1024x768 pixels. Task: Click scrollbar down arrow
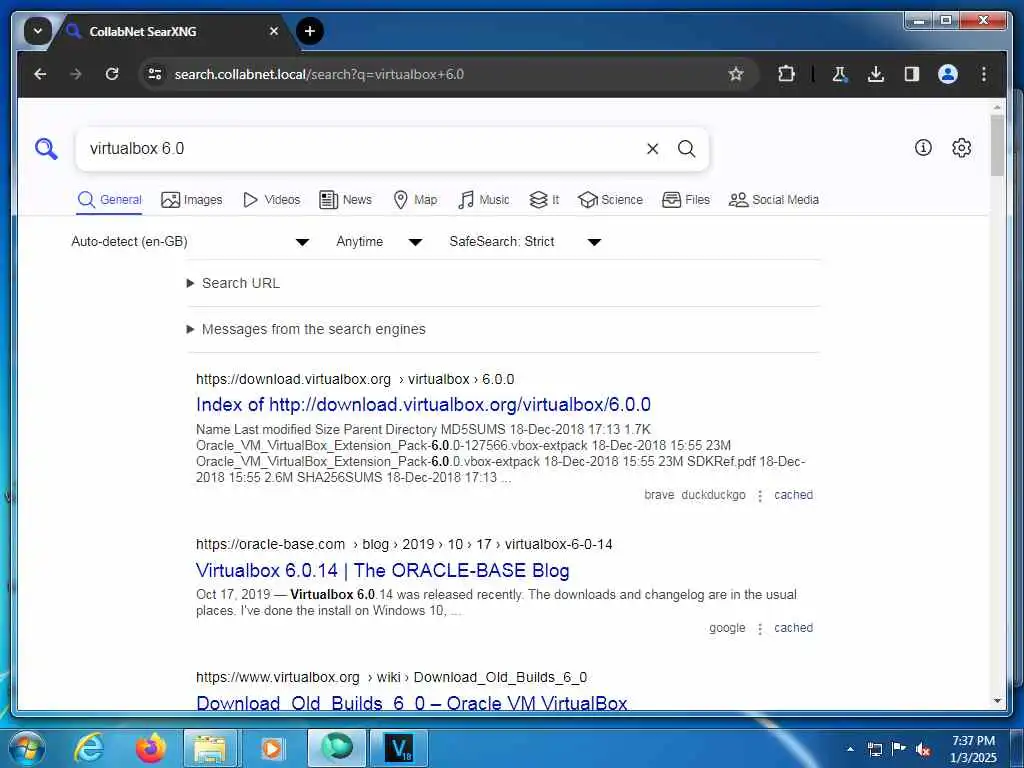(x=997, y=701)
